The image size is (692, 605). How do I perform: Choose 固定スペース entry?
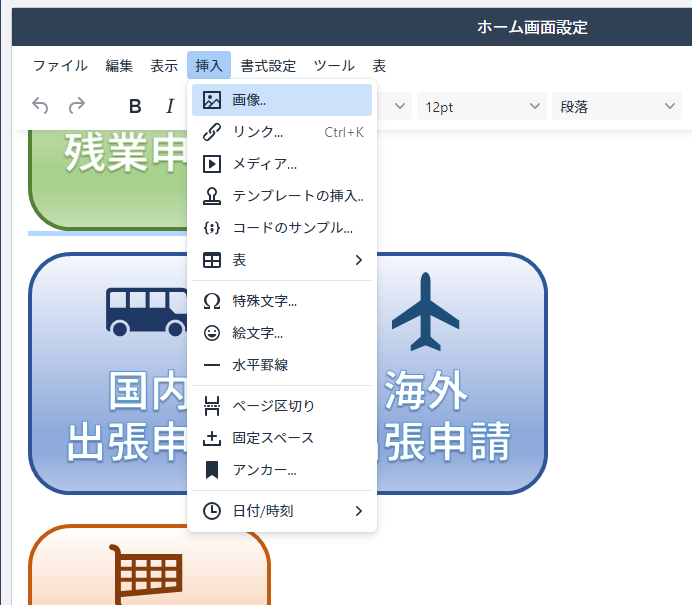pyautogui.click(x=282, y=438)
